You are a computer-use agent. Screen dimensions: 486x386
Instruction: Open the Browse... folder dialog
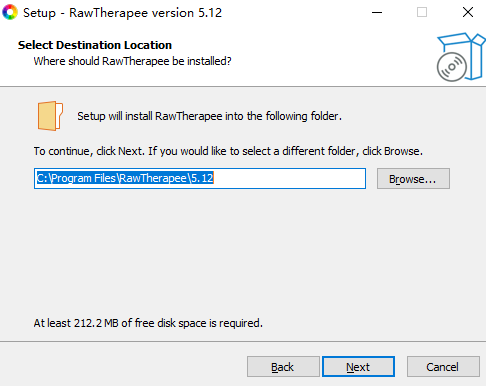click(413, 179)
